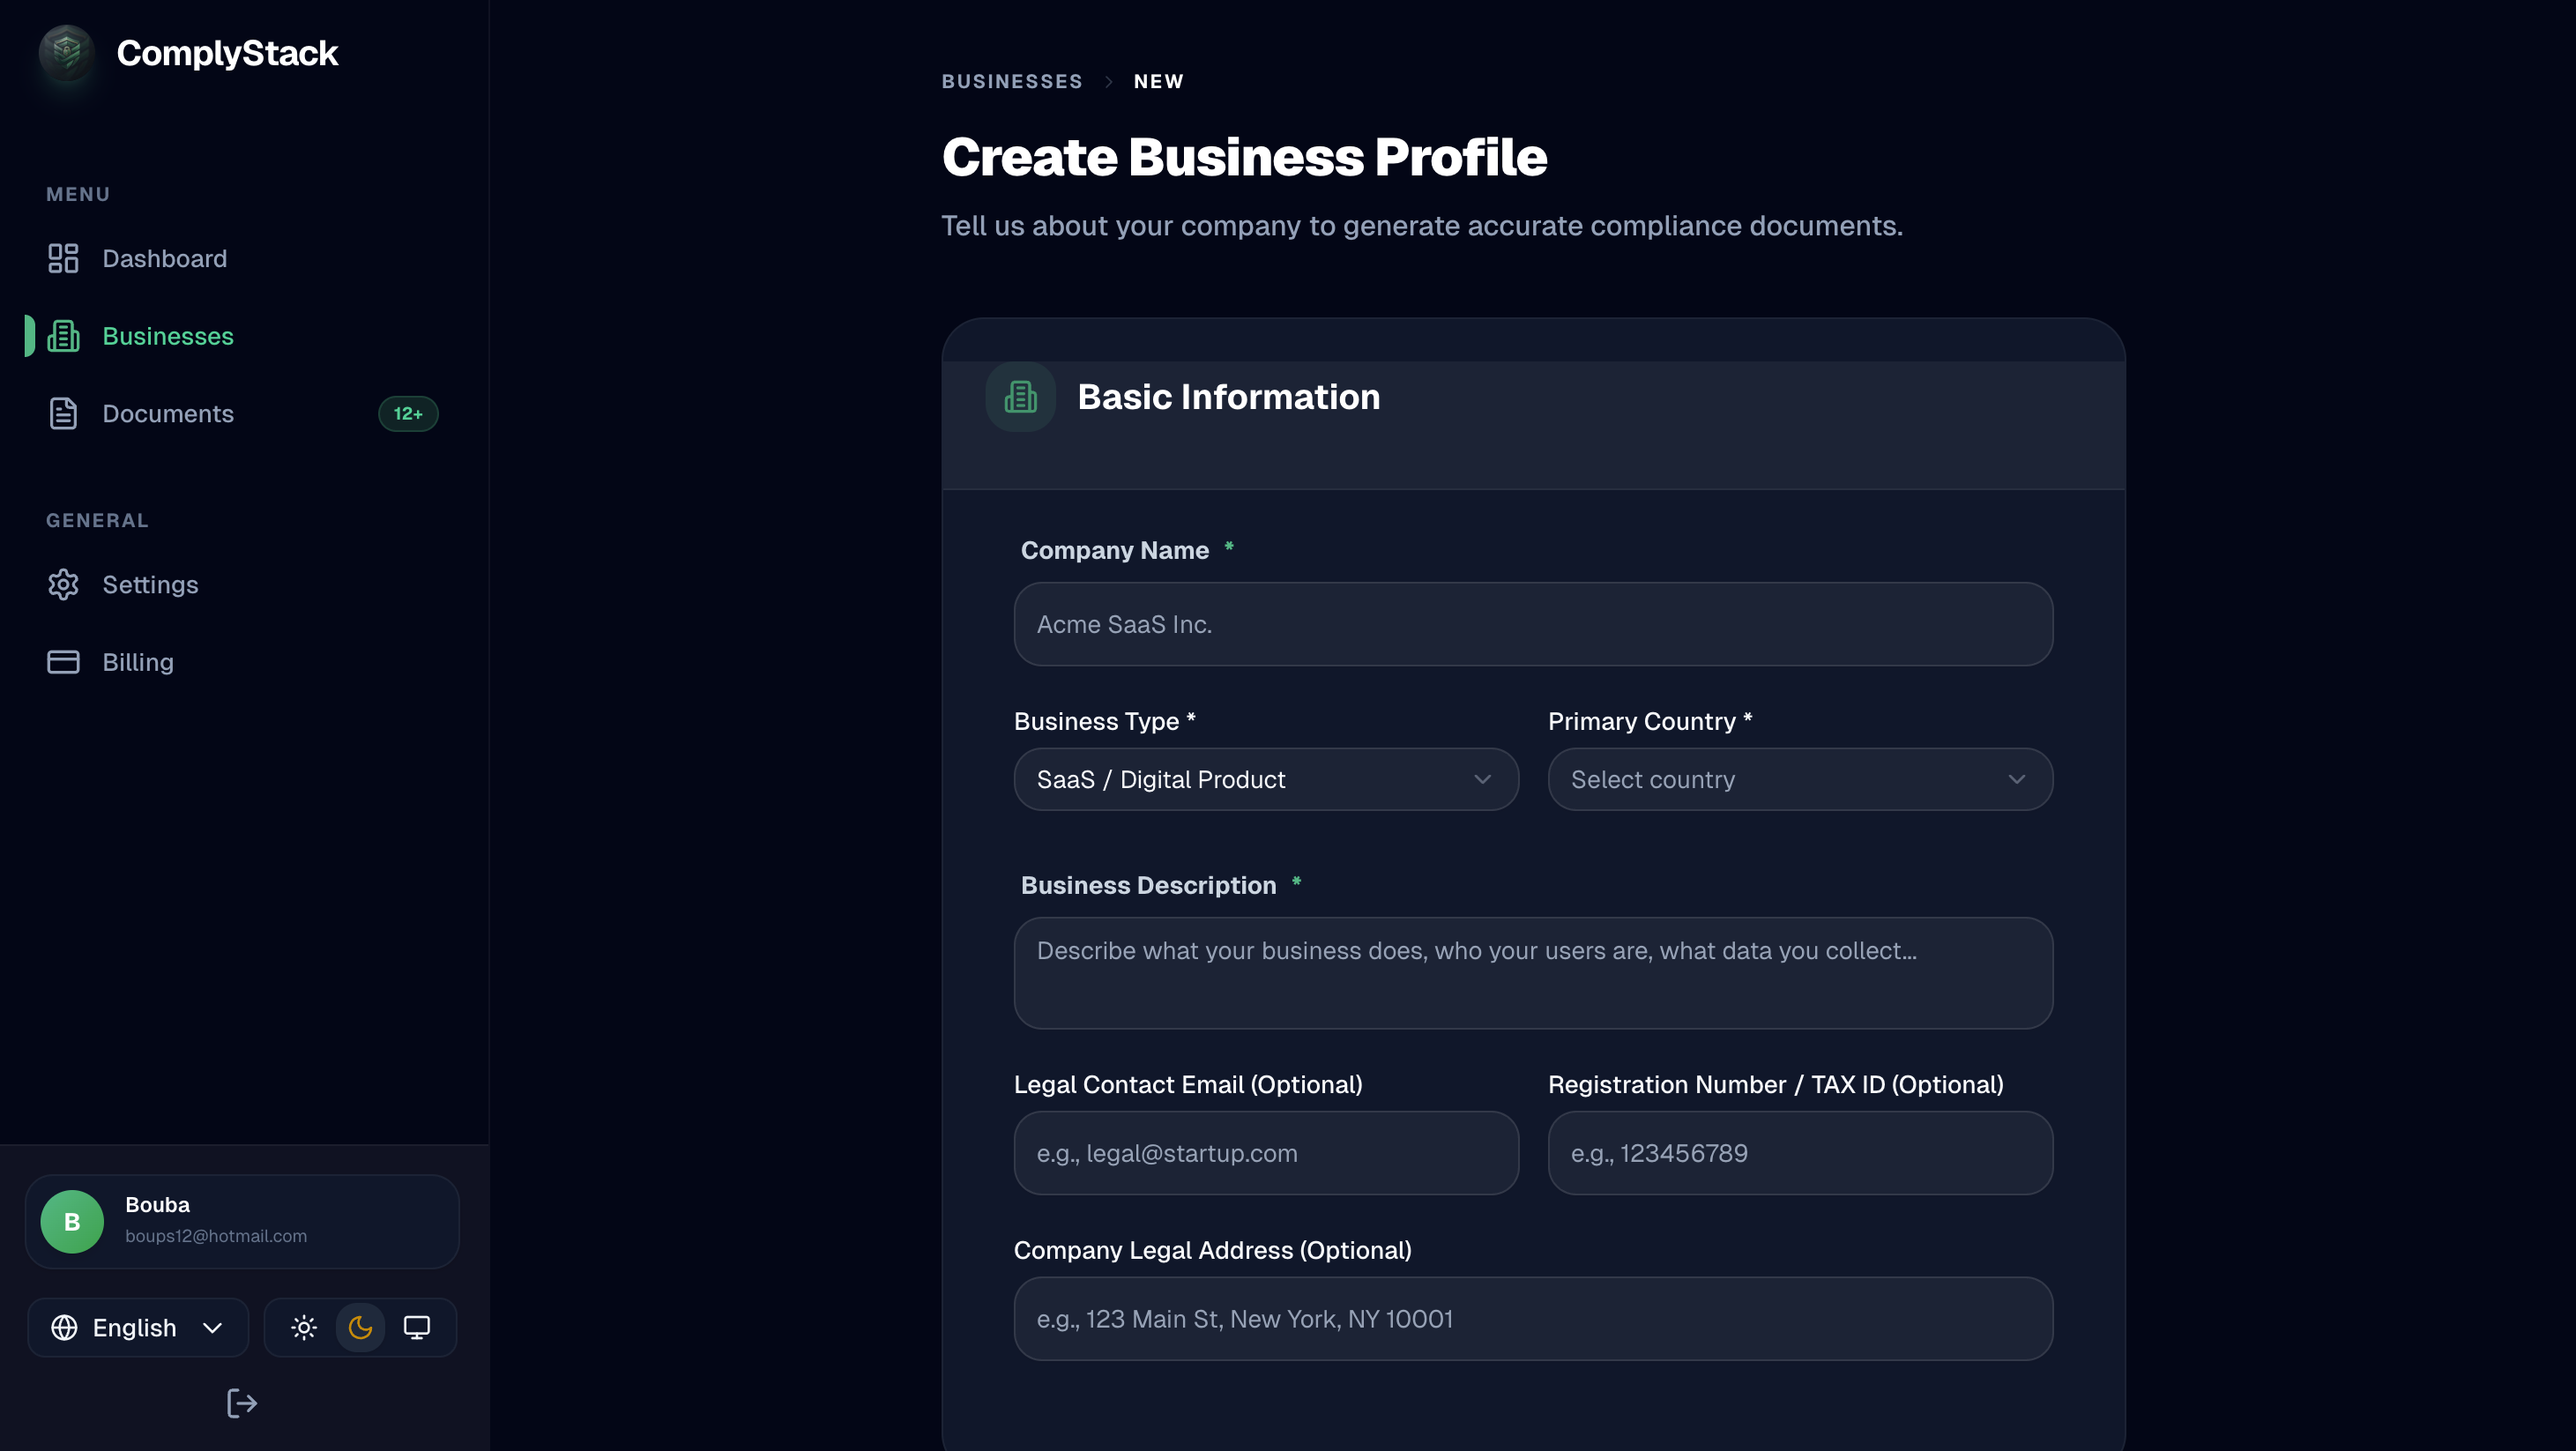Open the Business Type dropdown
Screen dimensions: 2576x1451
click(1265, 779)
